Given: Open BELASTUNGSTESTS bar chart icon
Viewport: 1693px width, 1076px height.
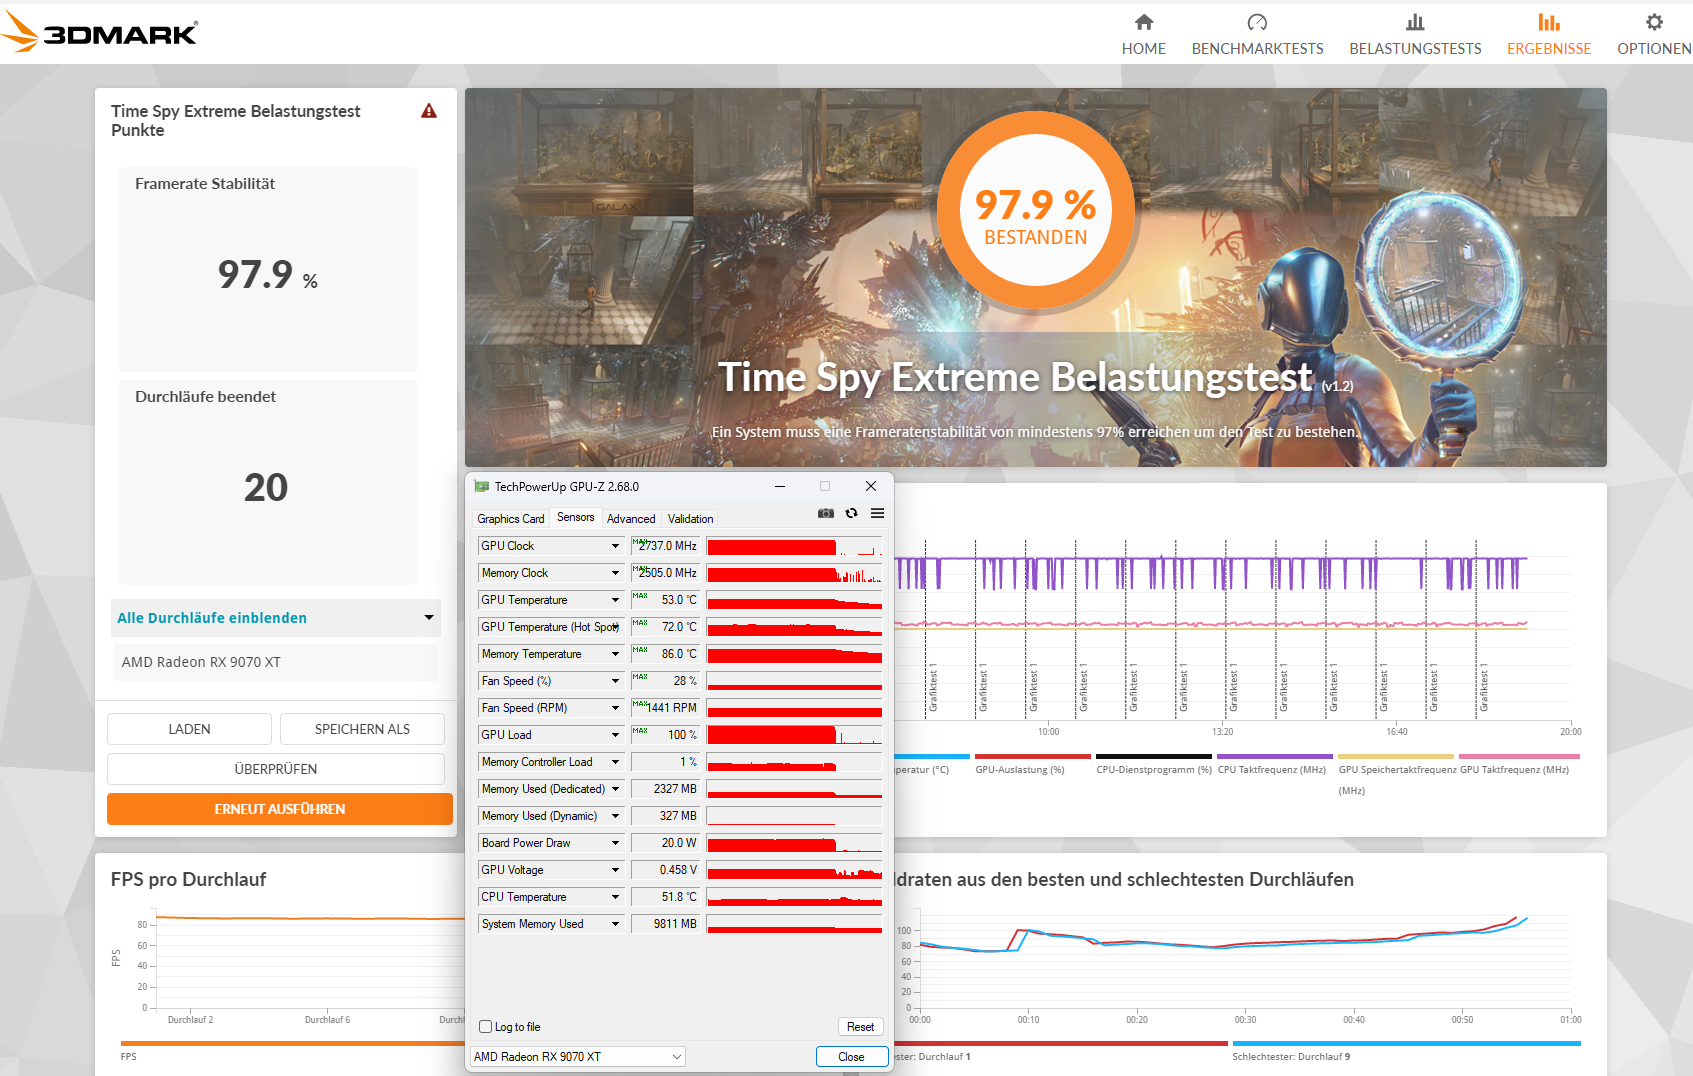Looking at the screenshot, I should (x=1415, y=22).
